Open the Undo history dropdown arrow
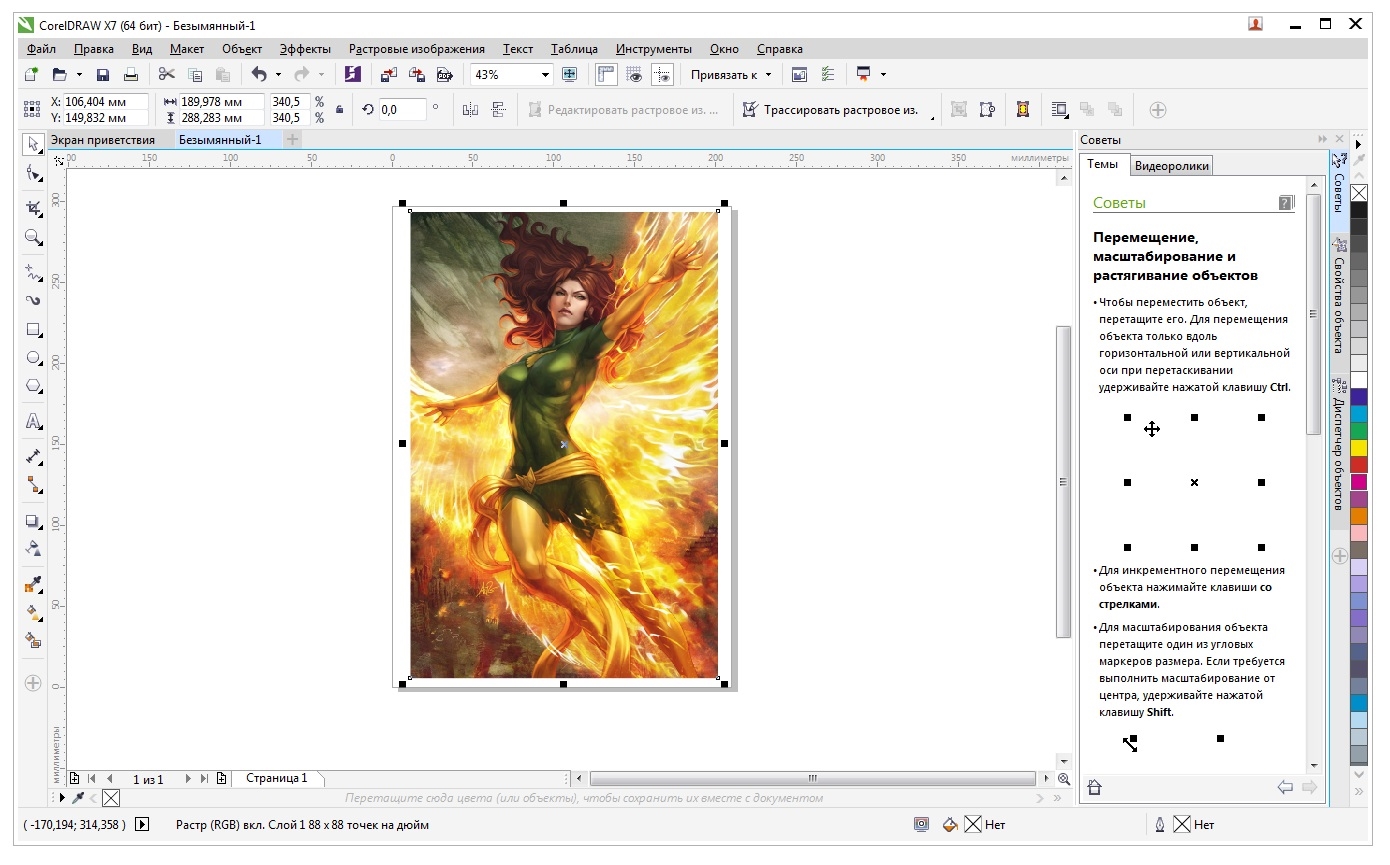This screenshot has height=865, width=1390. 278,74
